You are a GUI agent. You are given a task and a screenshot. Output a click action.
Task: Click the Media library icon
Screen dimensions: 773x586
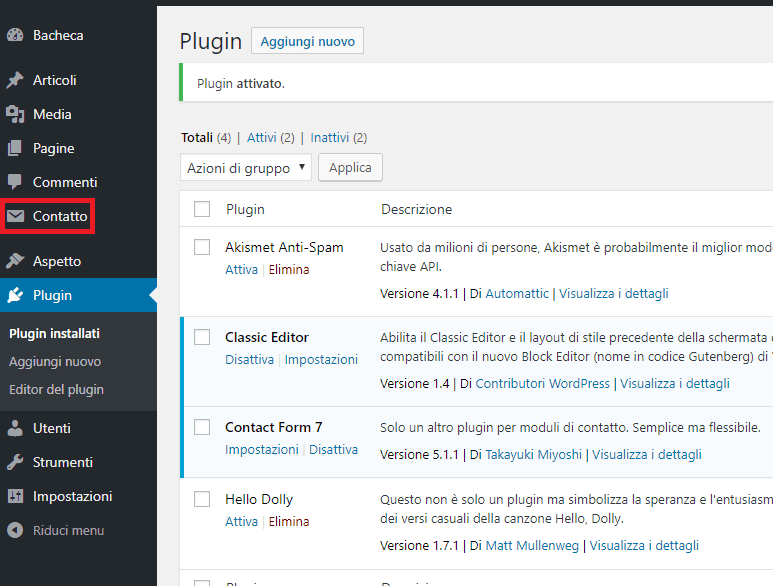[x=15, y=114]
